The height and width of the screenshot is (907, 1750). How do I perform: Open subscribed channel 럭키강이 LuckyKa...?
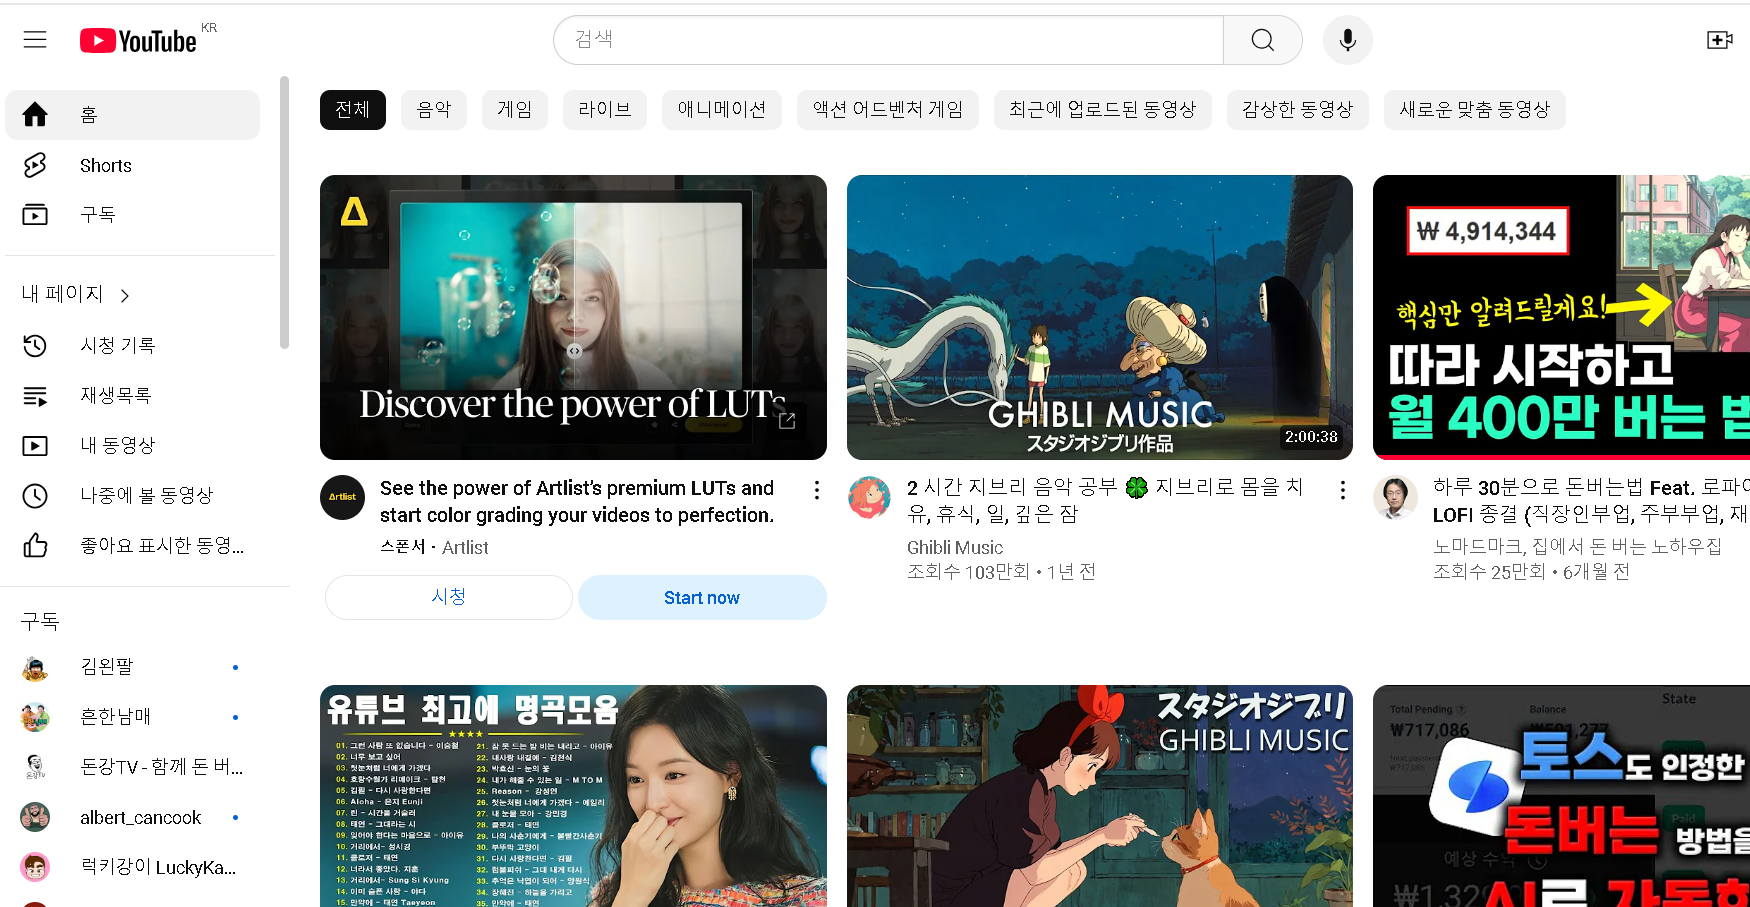point(133,867)
